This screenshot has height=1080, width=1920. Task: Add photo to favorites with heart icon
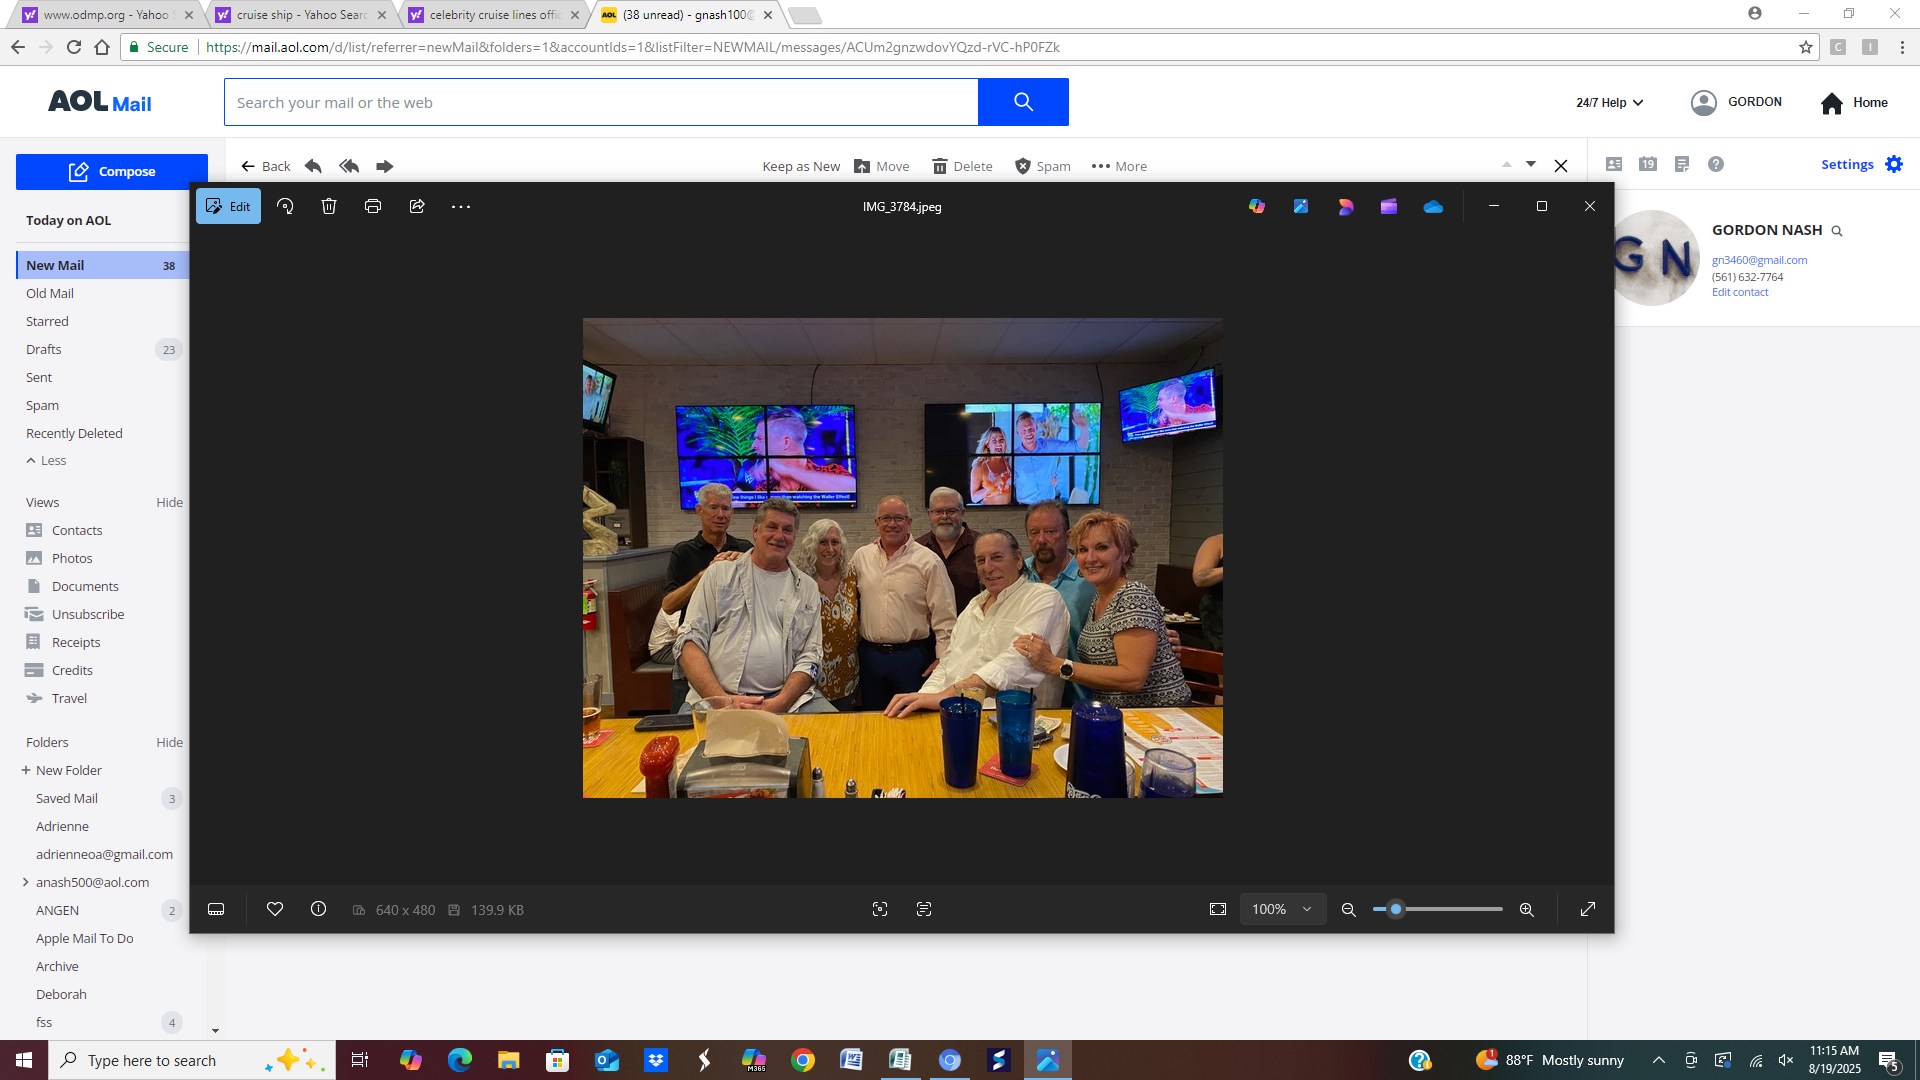point(275,909)
